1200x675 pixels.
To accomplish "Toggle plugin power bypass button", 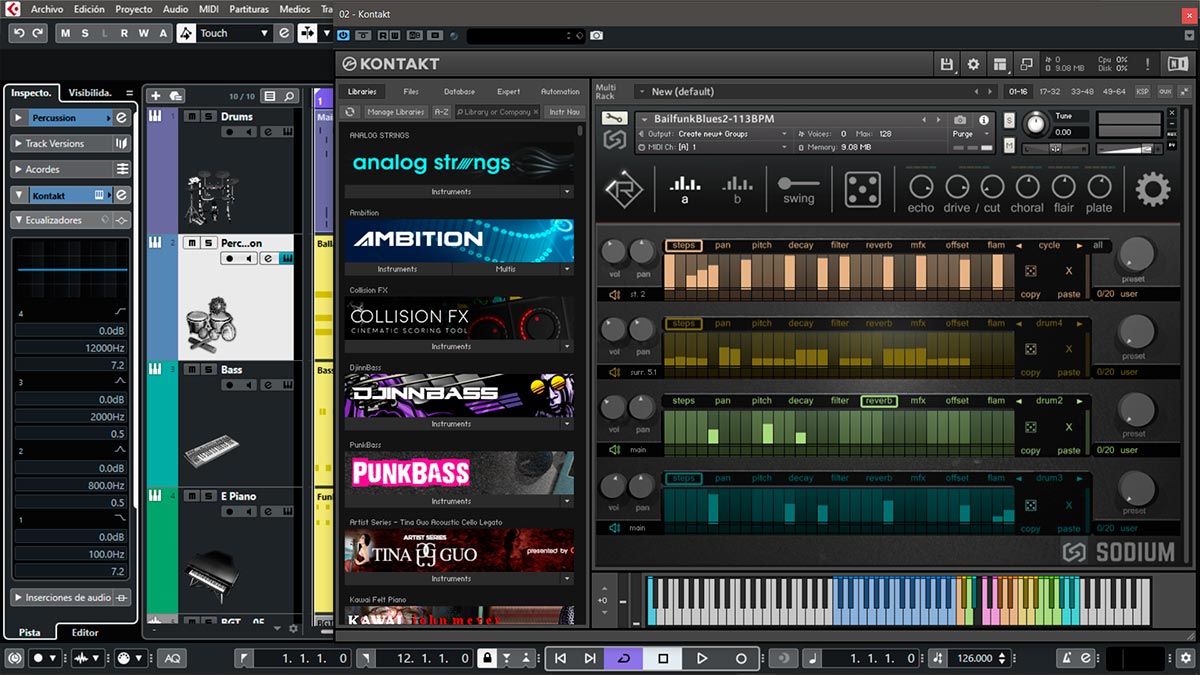I will pos(344,35).
